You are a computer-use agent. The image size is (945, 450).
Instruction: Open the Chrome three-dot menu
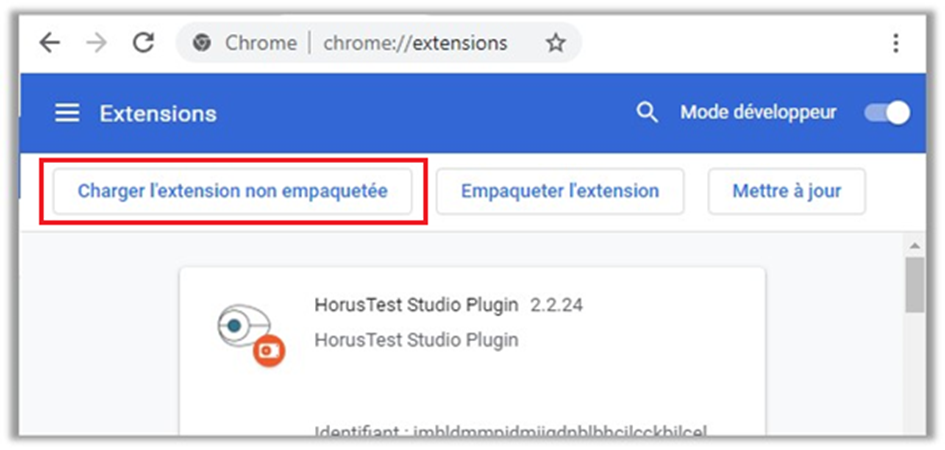coord(895,43)
